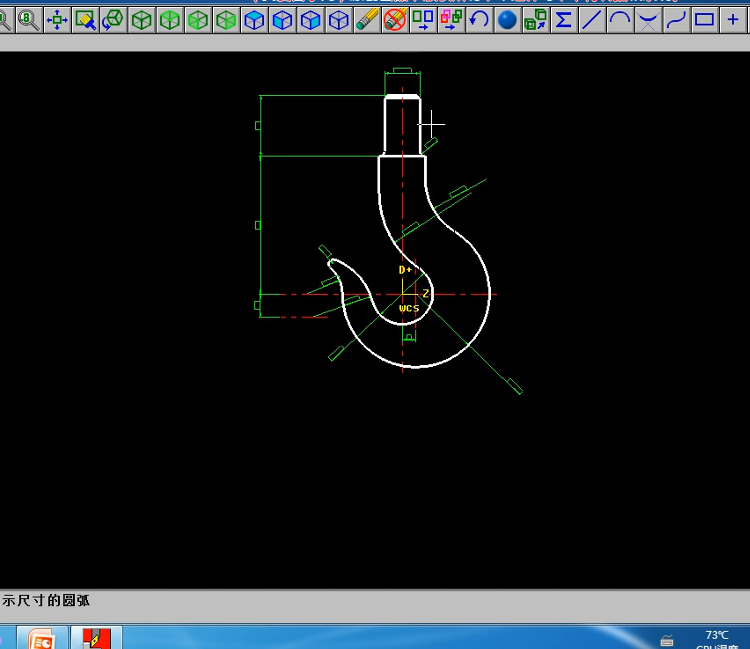Viewport: 750px width, 649px height.
Task: Select the Line drawing tool
Action: click(592, 19)
